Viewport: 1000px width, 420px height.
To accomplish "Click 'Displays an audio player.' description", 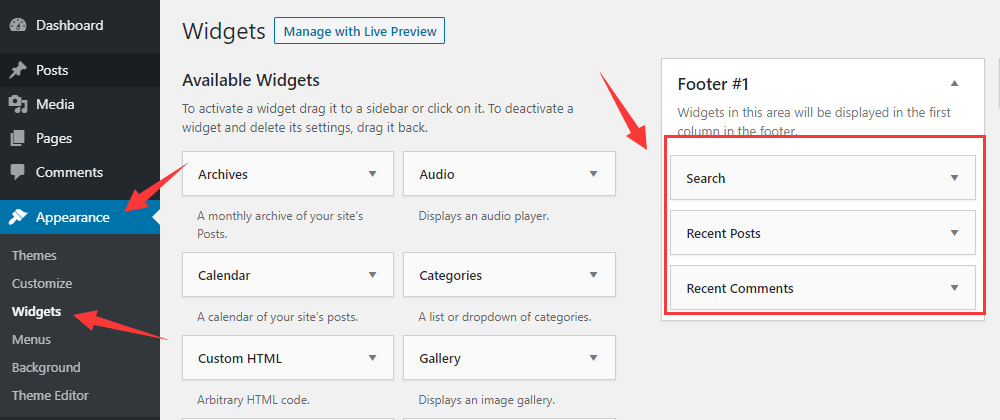I will (x=483, y=216).
